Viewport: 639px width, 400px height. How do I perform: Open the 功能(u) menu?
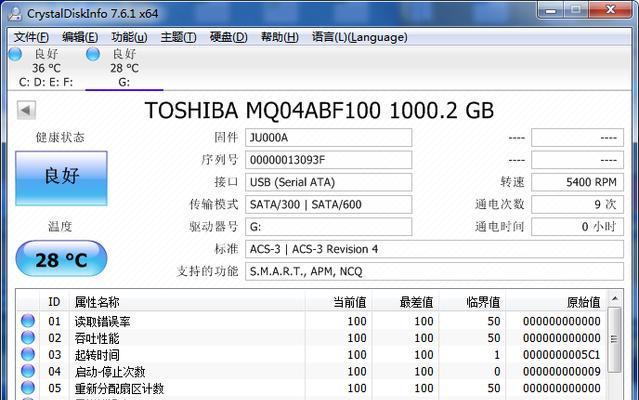[129, 37]
